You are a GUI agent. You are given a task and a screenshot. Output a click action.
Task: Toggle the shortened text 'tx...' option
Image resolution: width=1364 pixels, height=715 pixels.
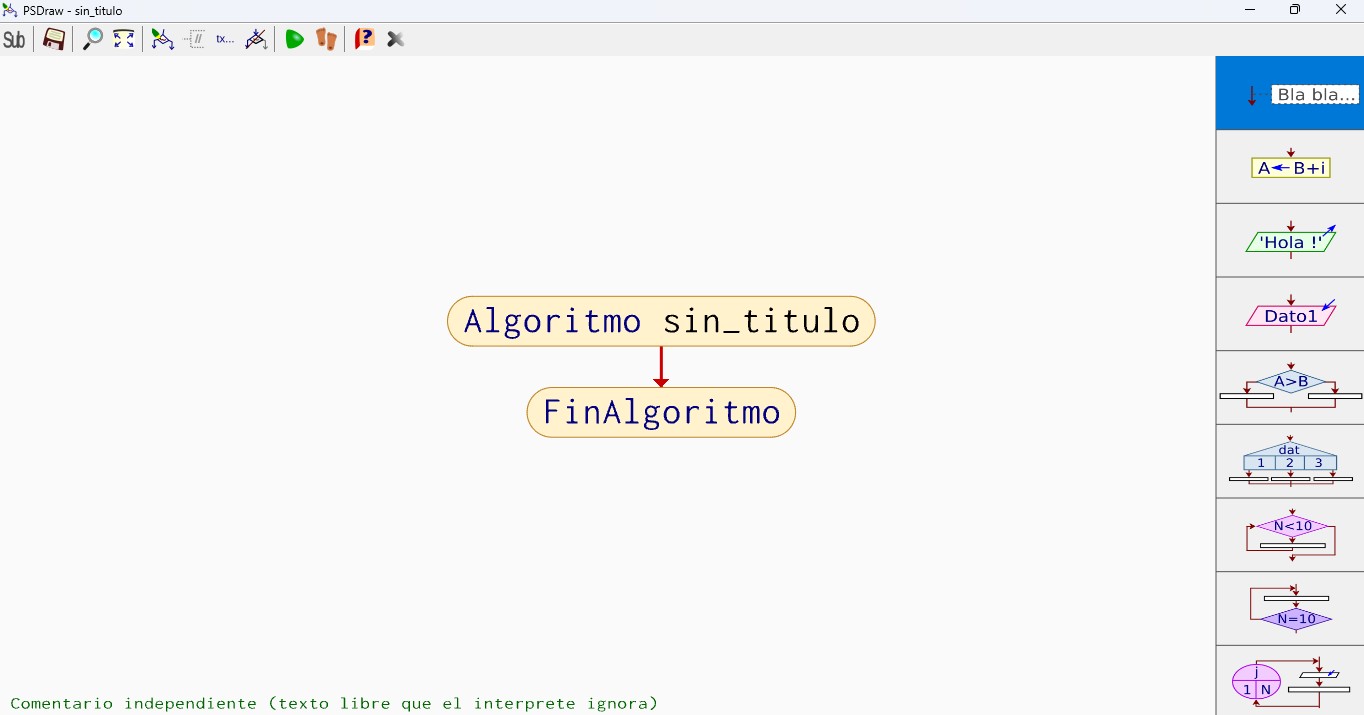(225, 40)
